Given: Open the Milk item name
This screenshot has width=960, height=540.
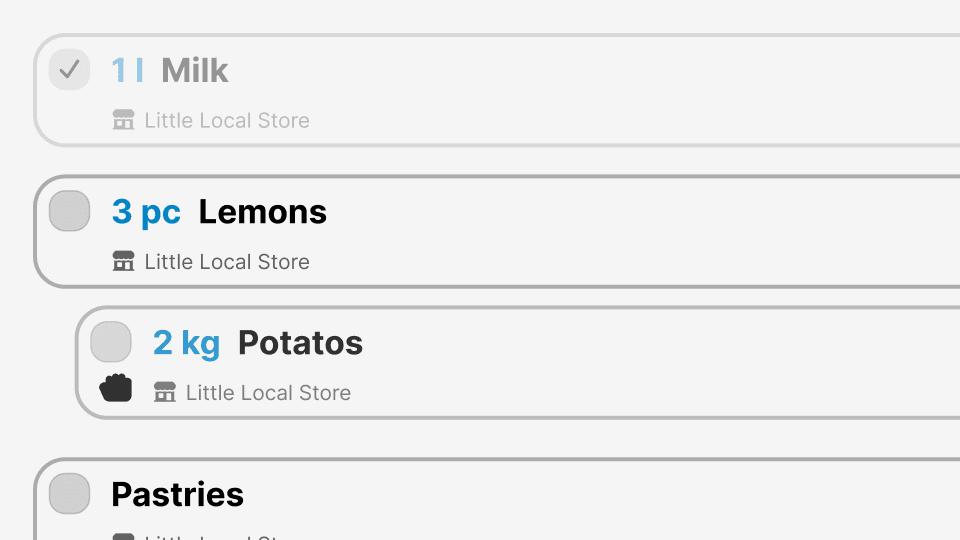Looking at the screenshot, I should tap(195, 70).
